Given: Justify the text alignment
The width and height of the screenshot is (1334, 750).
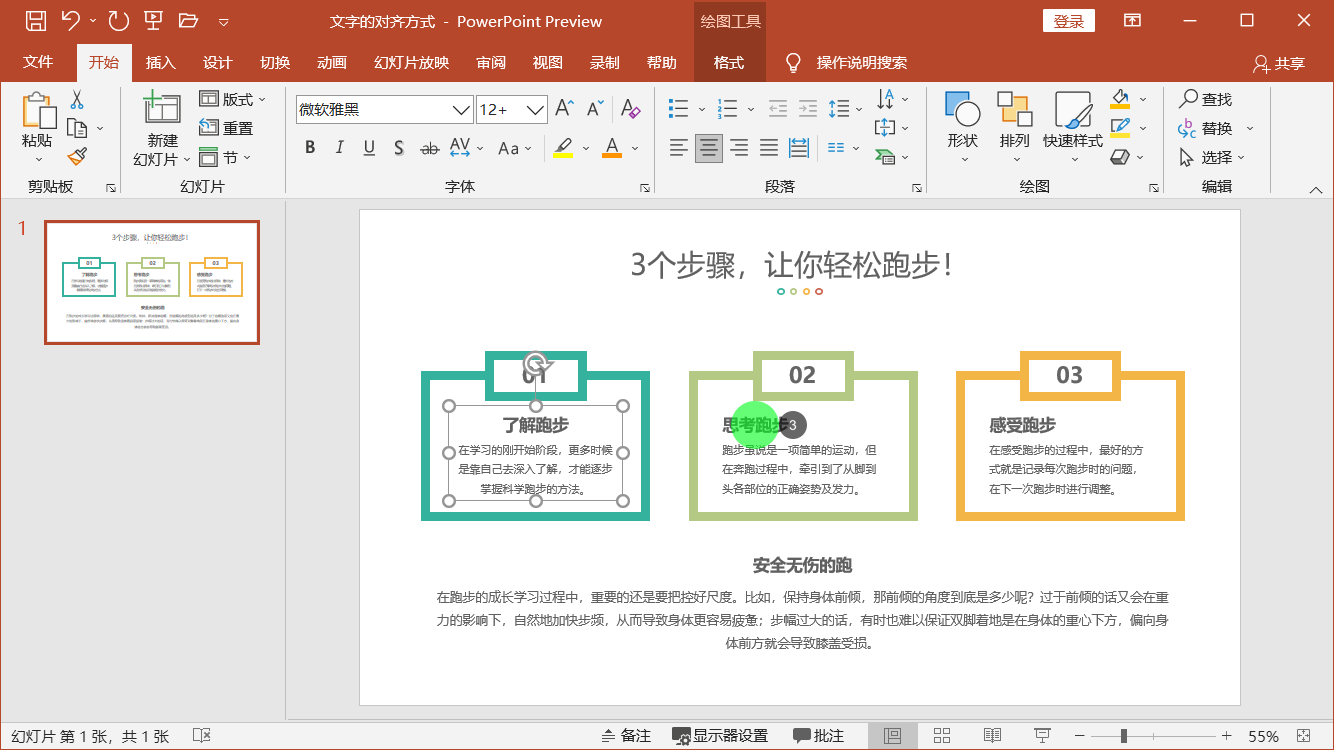Looking at the screenshot, I should click(x=769, y=148).
